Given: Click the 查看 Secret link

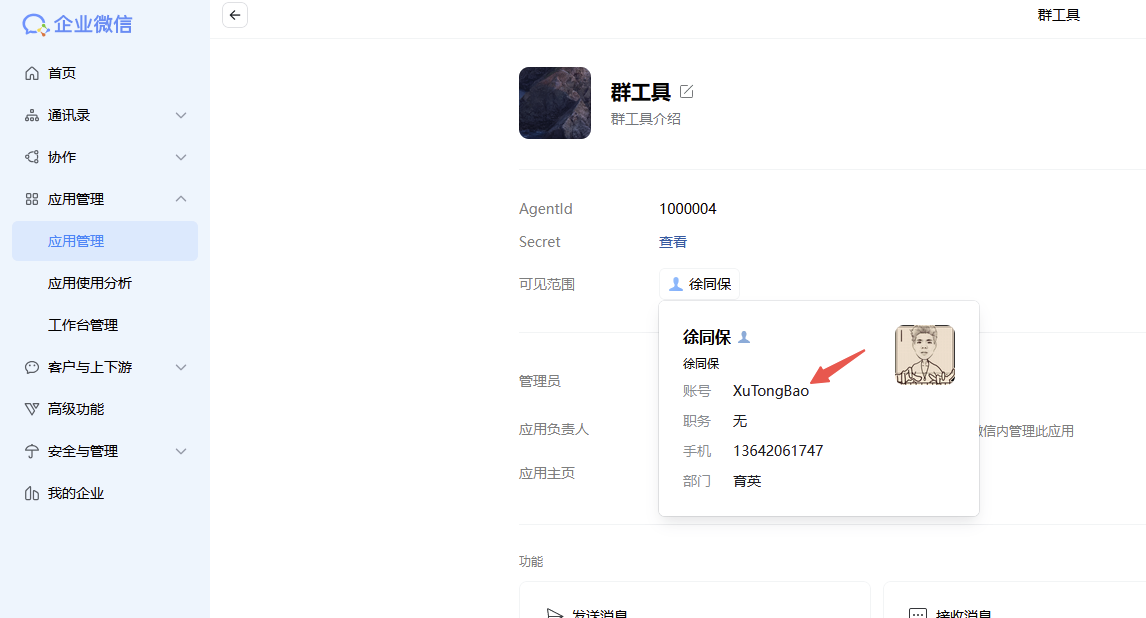Looking at the screenshot, I should point(672,242).
